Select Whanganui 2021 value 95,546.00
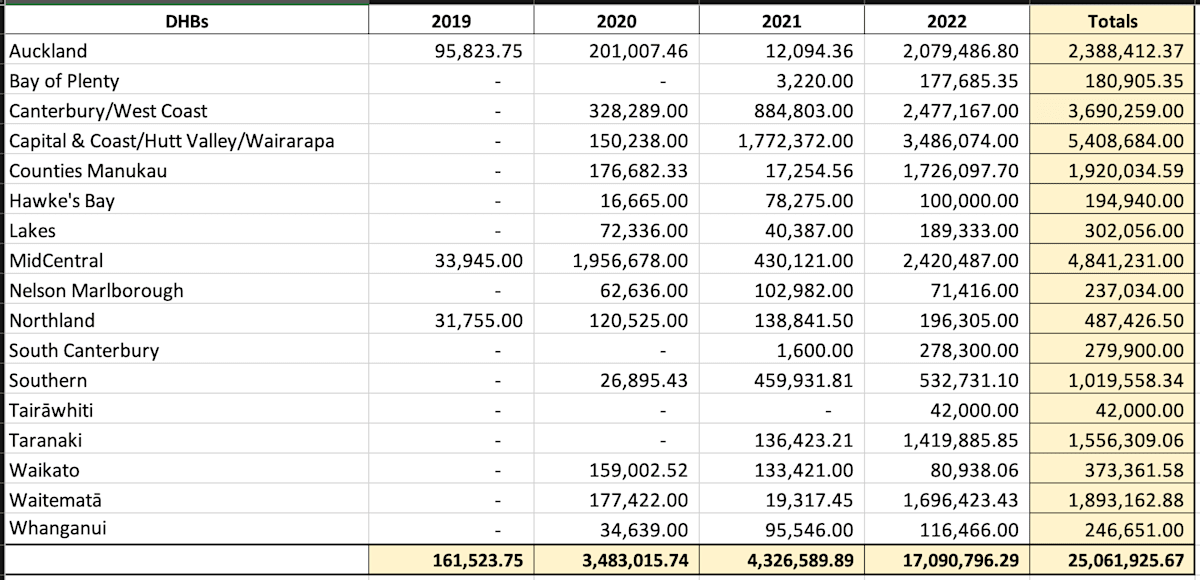This screenshot has height=580, width=1200. (810, 531)
